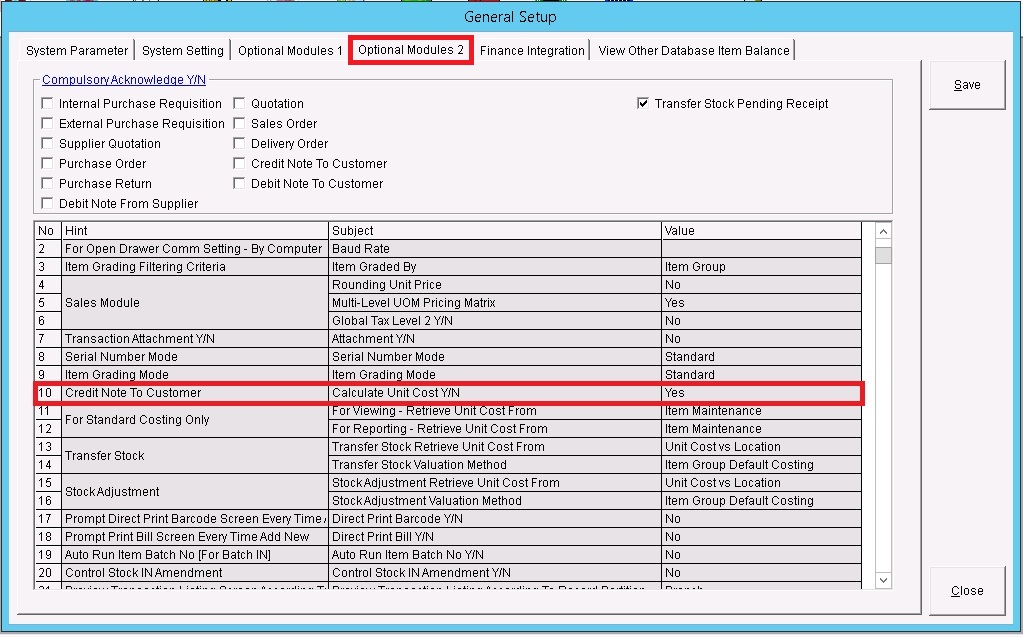Enable Internal Purchase Requisition checkbox
Viewport: 1023px width, 637px height.
tap(48, 104)
